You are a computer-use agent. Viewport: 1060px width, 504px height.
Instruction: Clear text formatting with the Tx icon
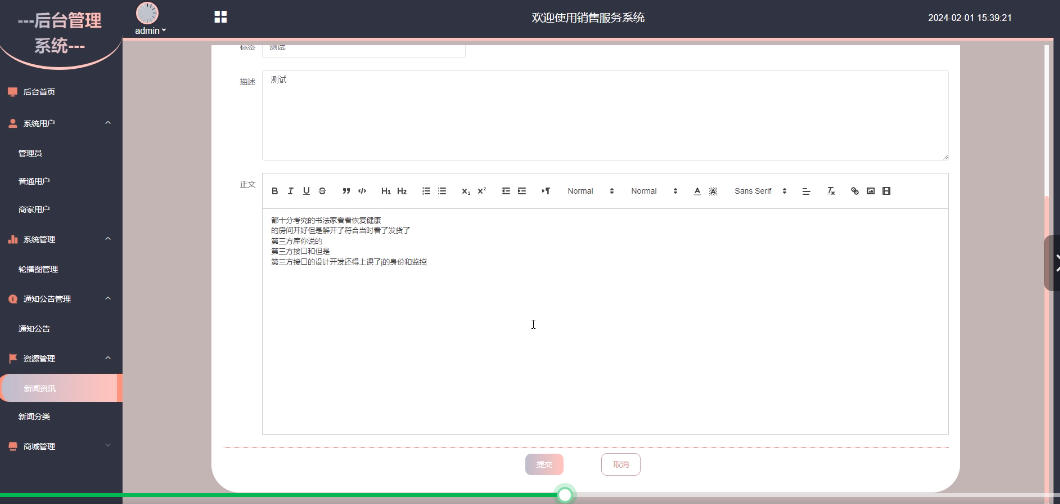click(x=832, y=191)
